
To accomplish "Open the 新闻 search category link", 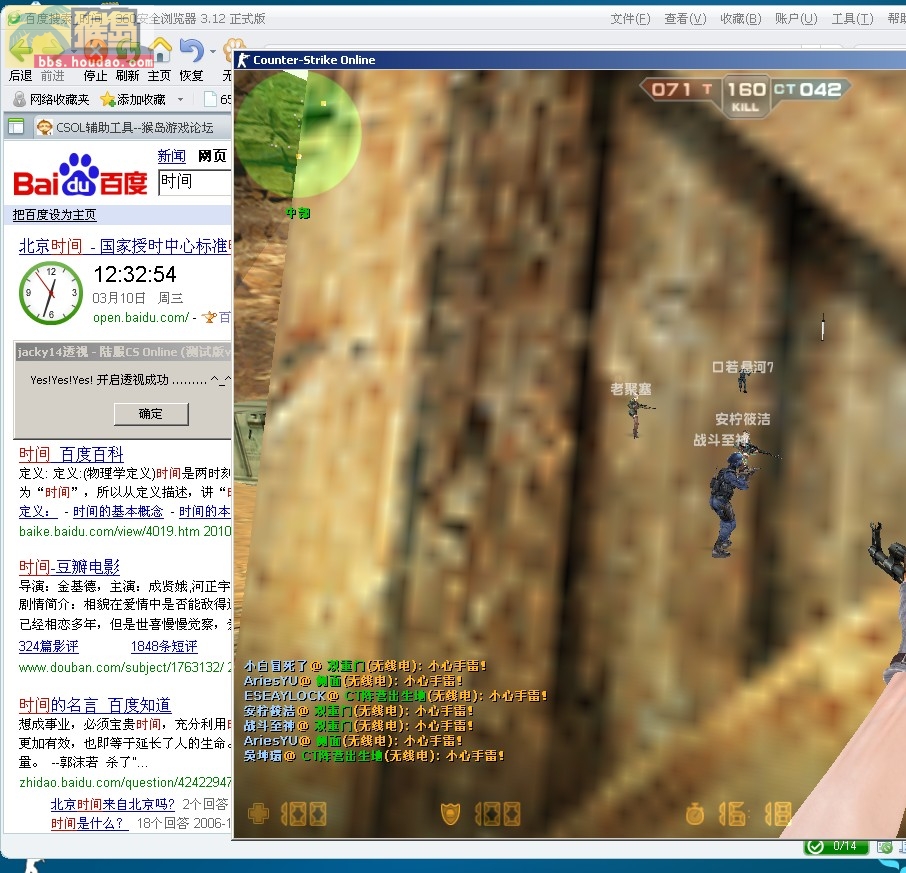I will [x=172, y=156].
